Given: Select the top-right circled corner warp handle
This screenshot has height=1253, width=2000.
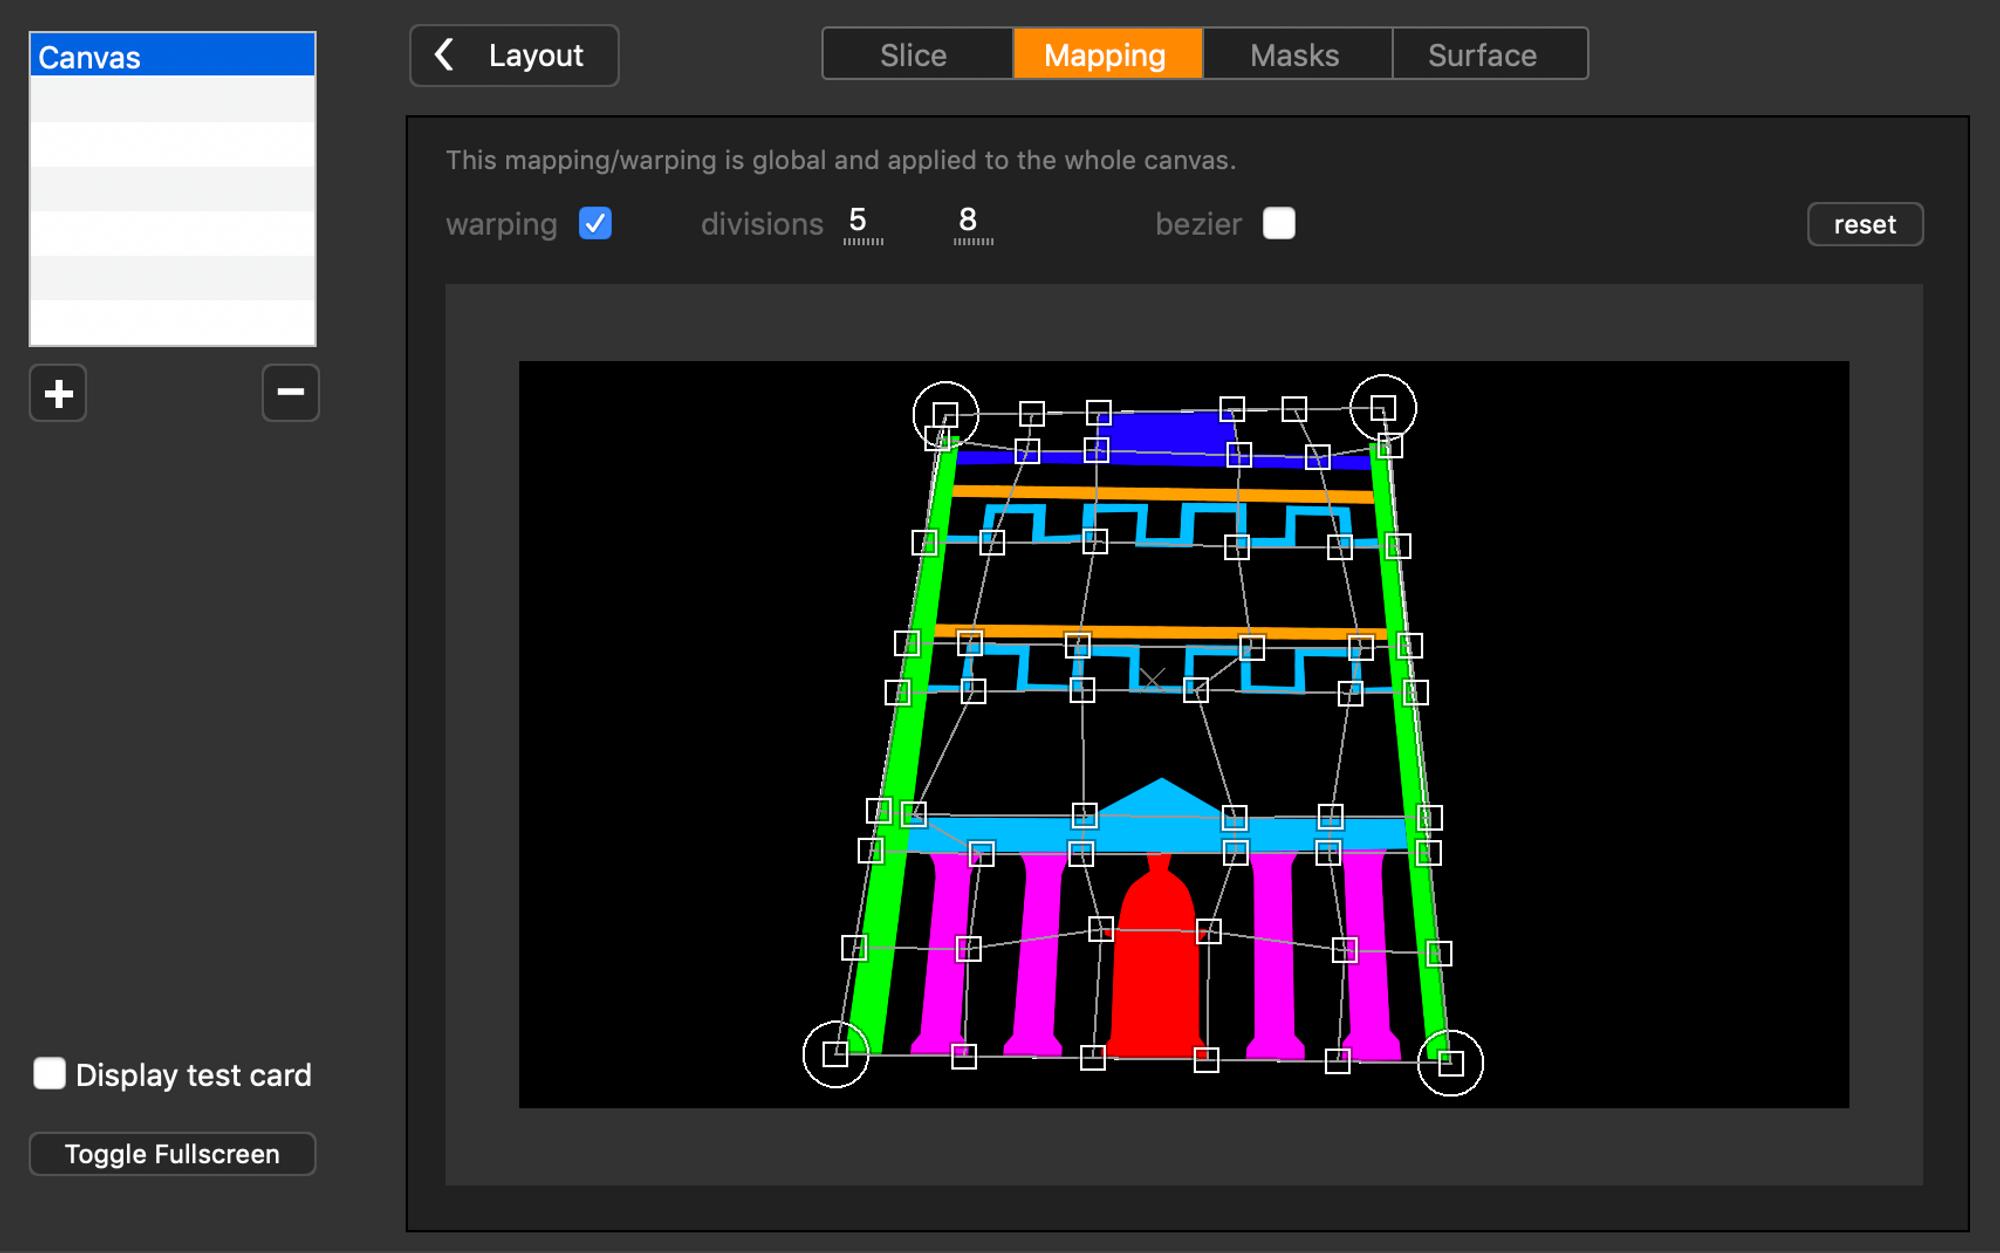Looking at the screenshot, I should point(1383,408).
